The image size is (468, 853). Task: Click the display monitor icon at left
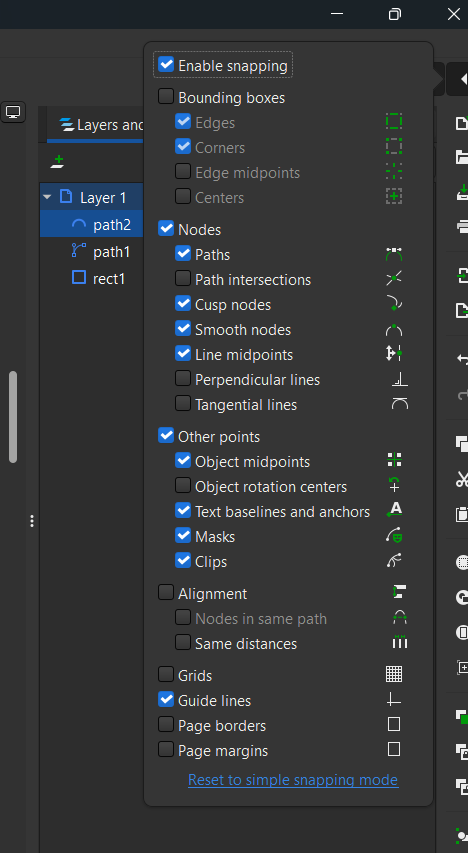(x=13, y=112)
